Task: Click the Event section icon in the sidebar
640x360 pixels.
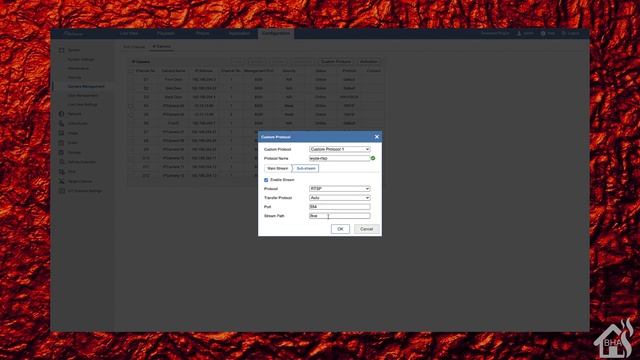Action: pyautogui.click(x=61, y=143)
